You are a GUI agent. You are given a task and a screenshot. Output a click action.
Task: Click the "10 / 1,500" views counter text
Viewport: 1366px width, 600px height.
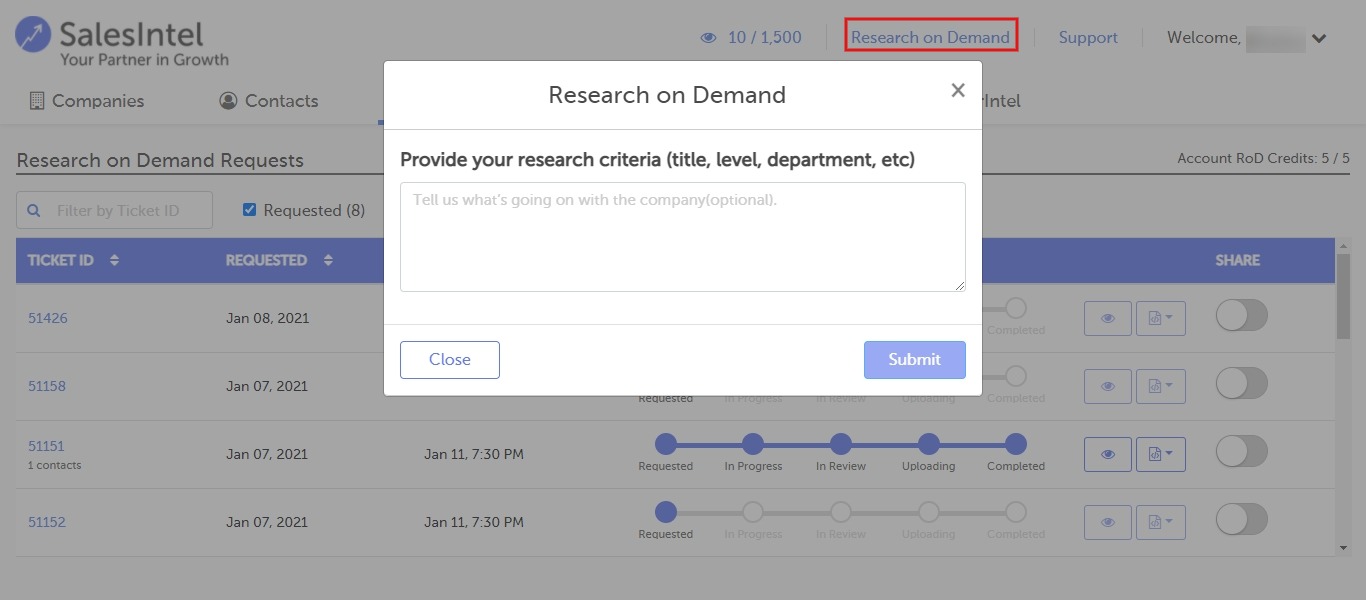(765, 38)
